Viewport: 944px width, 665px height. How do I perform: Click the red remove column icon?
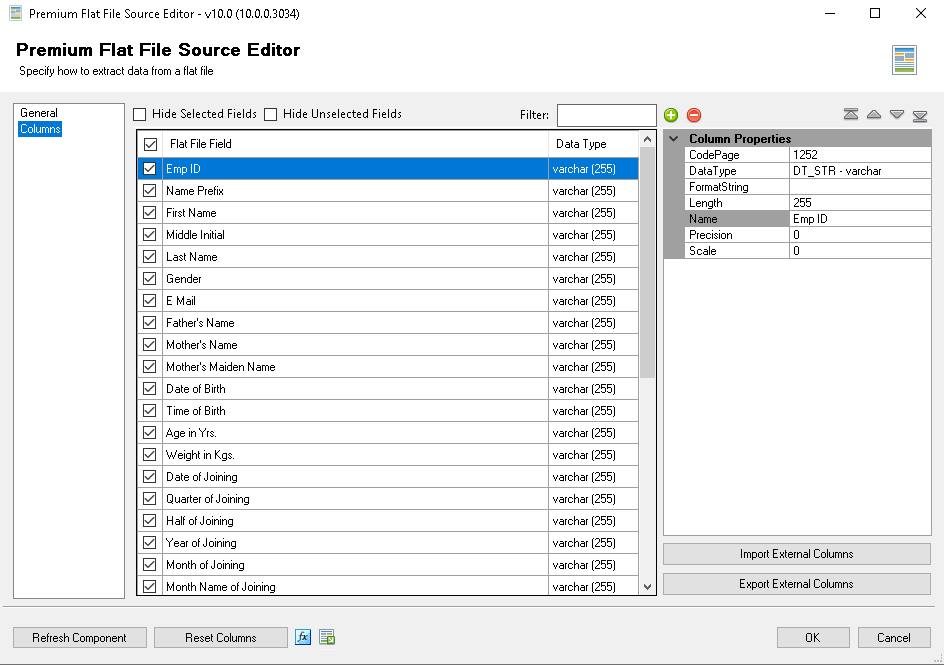(694, 115)
